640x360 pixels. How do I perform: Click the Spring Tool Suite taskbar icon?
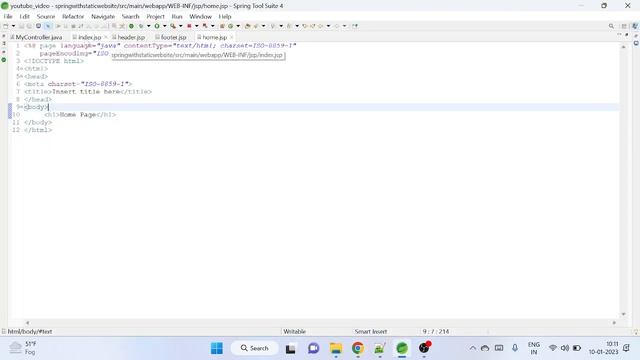pos(402,348)
